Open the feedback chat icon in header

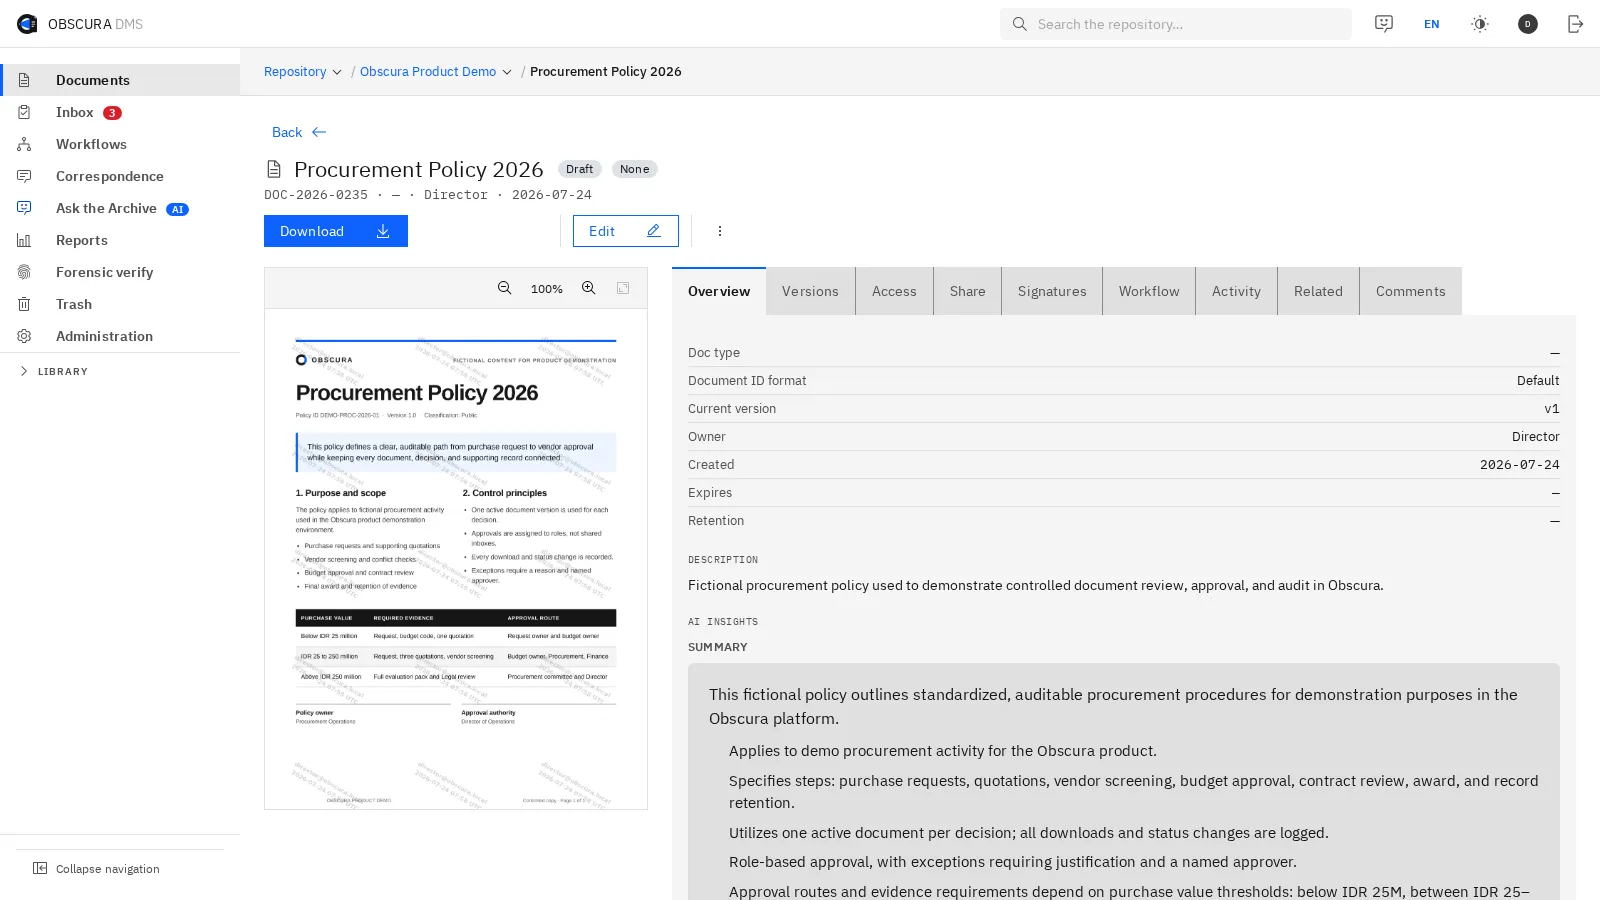1384,24
